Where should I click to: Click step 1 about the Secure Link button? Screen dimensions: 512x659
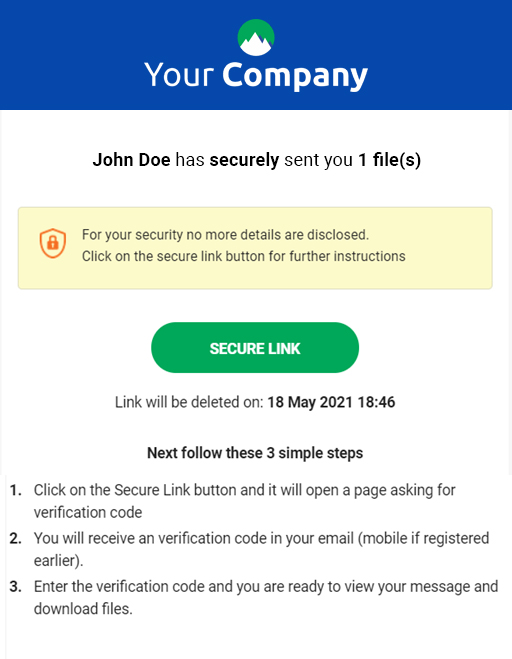click(x=245, y=501)
